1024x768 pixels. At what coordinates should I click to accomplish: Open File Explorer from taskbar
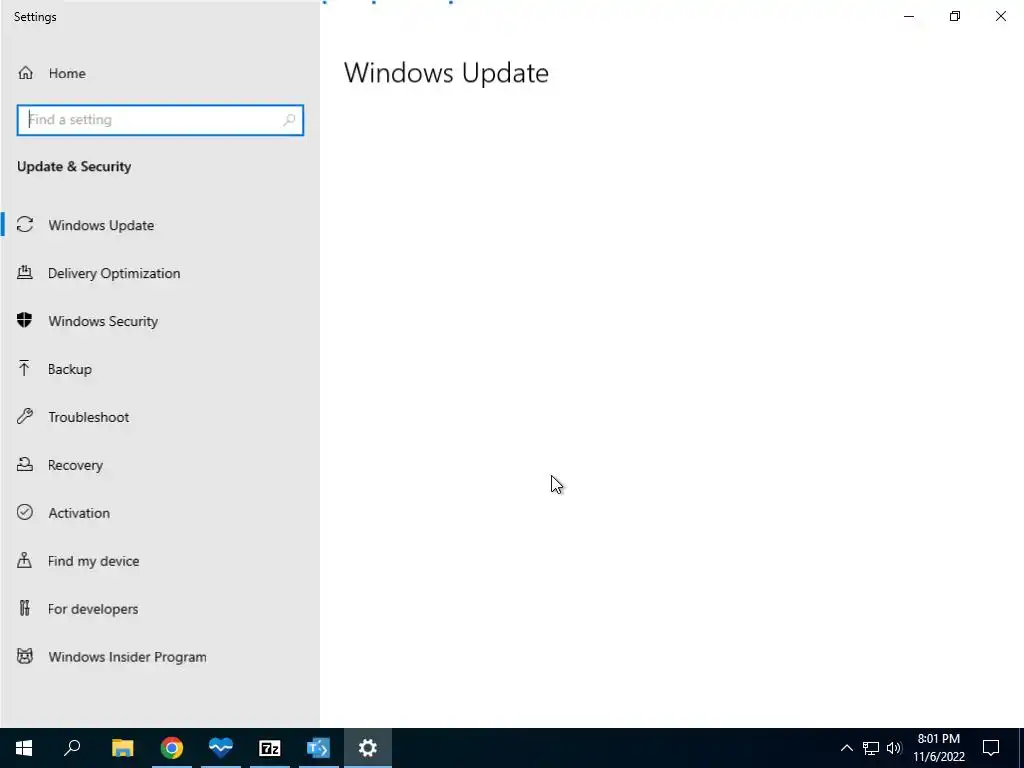[x=123, y=748]
